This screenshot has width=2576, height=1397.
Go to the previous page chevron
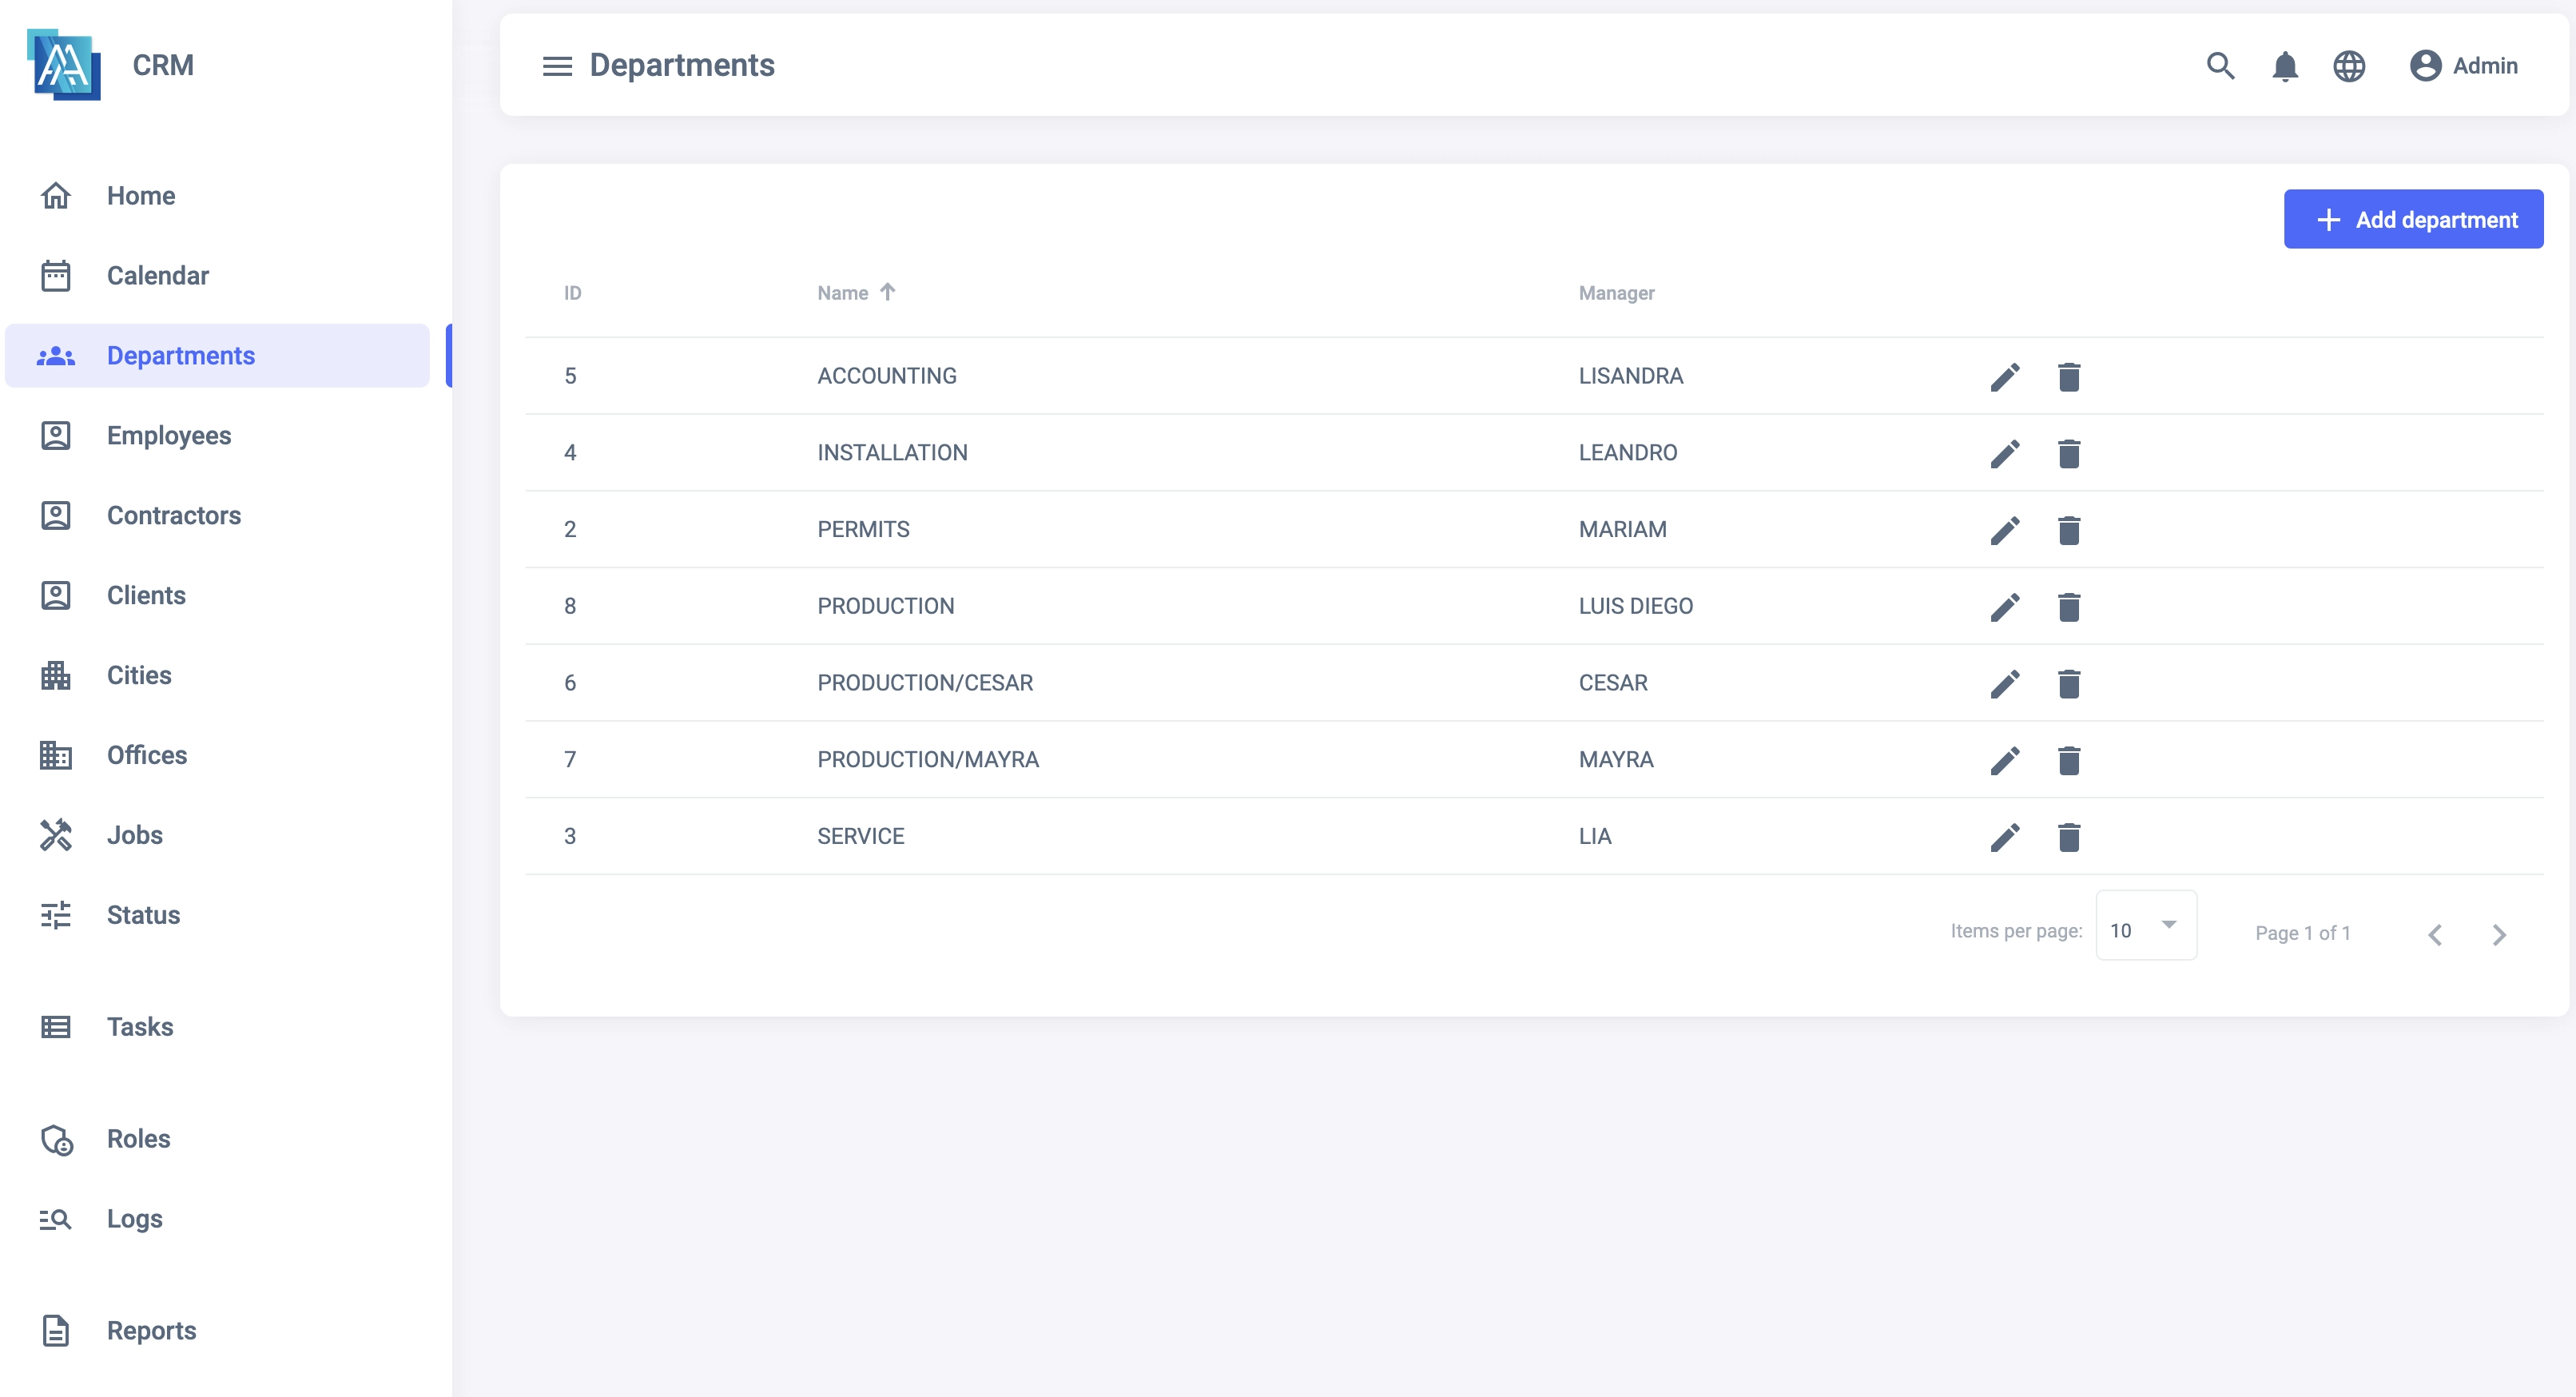click(x=2435, y=934)
